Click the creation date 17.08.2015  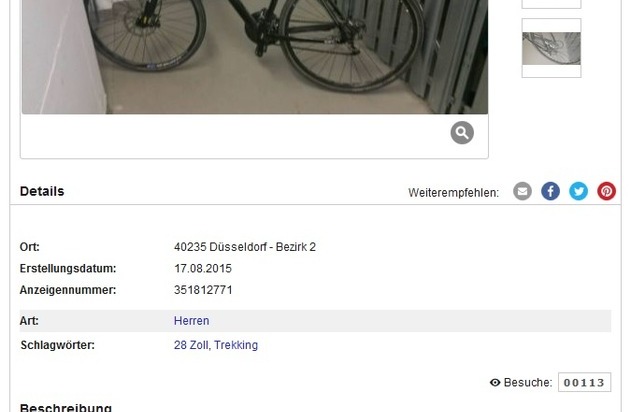coord(202,269)
